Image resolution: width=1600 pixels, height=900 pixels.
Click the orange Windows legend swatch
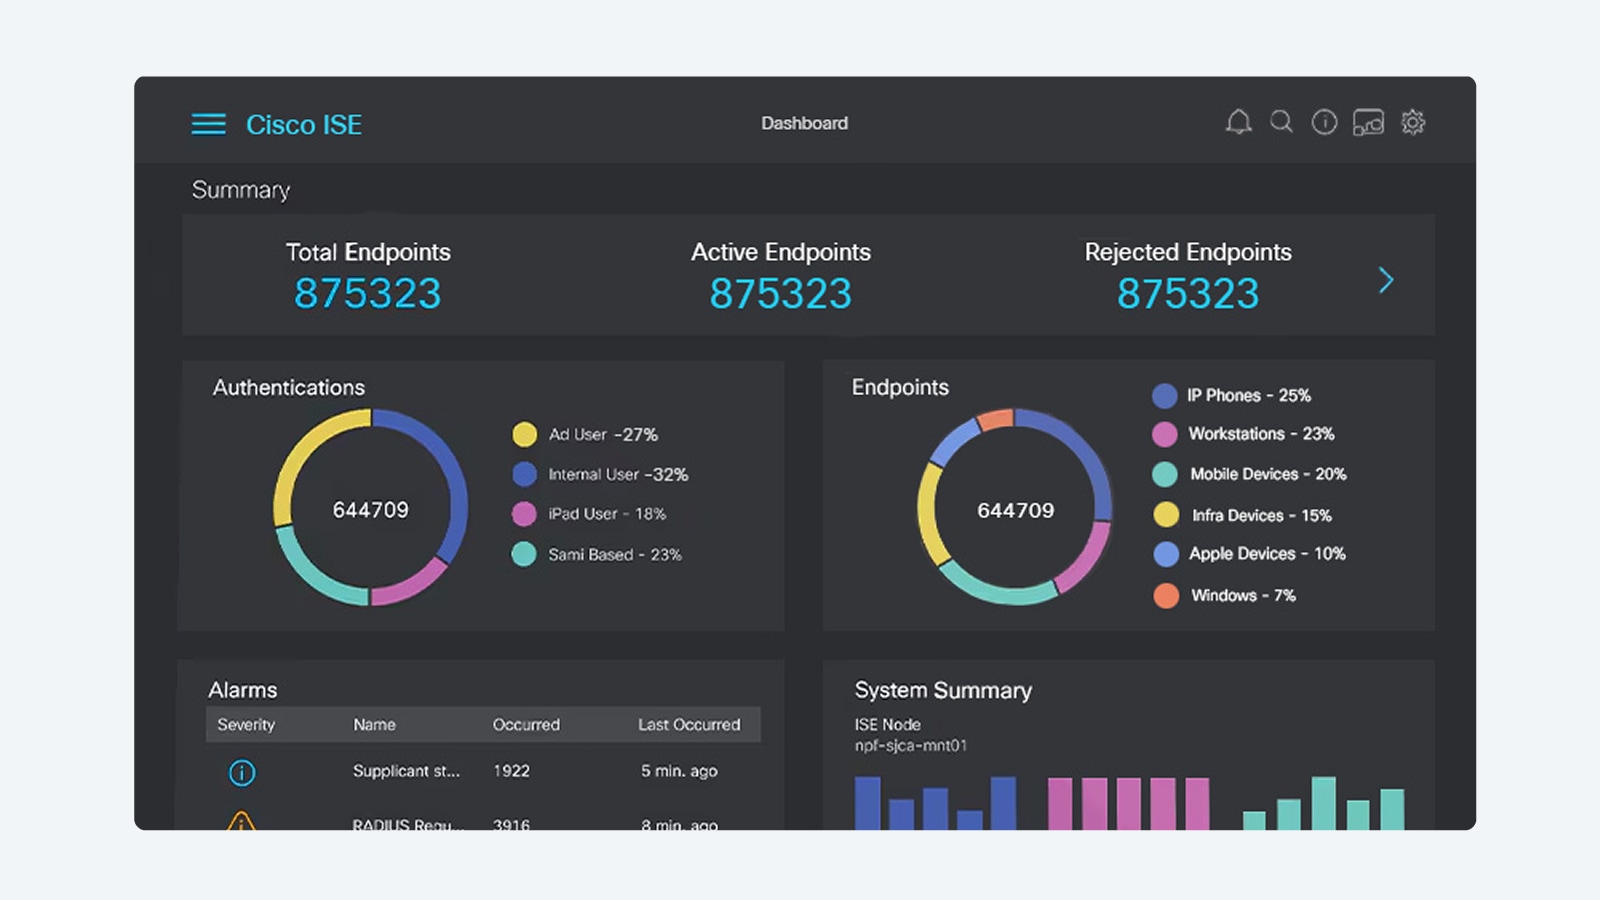click(x=1166, y=596)
